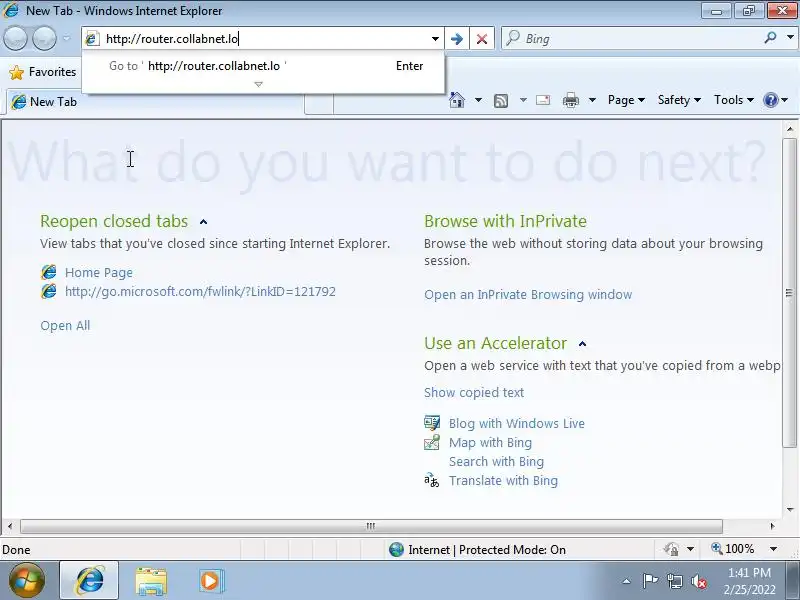Click Blog with Windows Live link

tap(517, 423)
